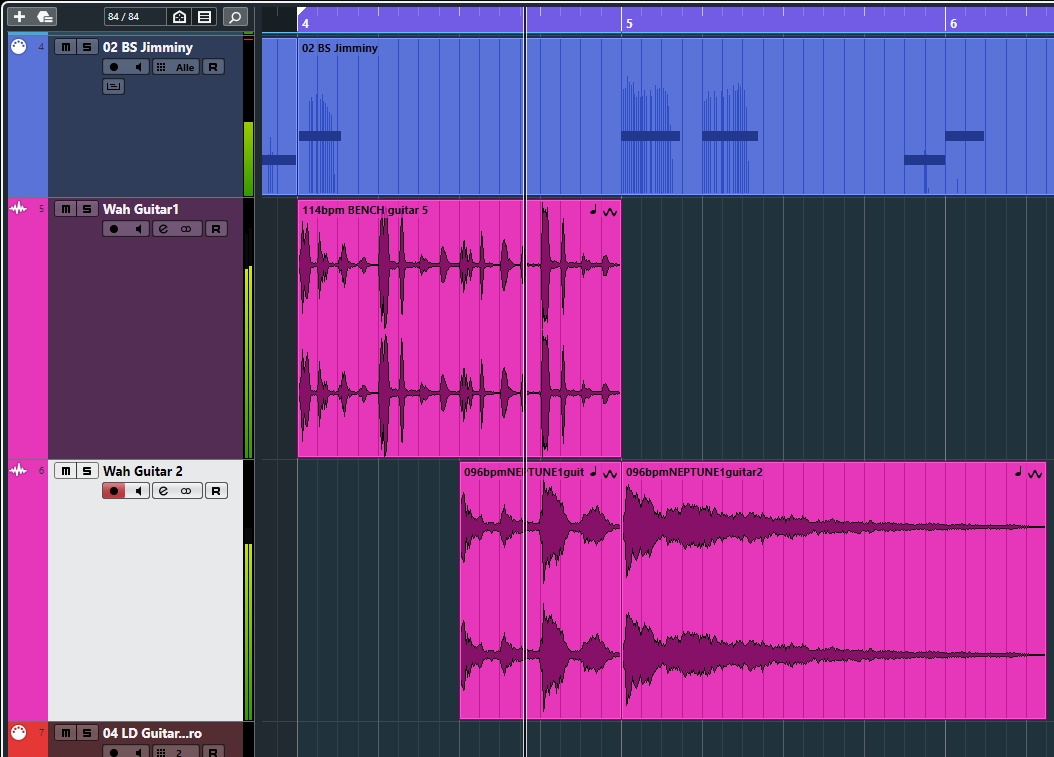
Task: Toggle monitor speaker on Wah Guitar 2
Action: tap(139, 491)
